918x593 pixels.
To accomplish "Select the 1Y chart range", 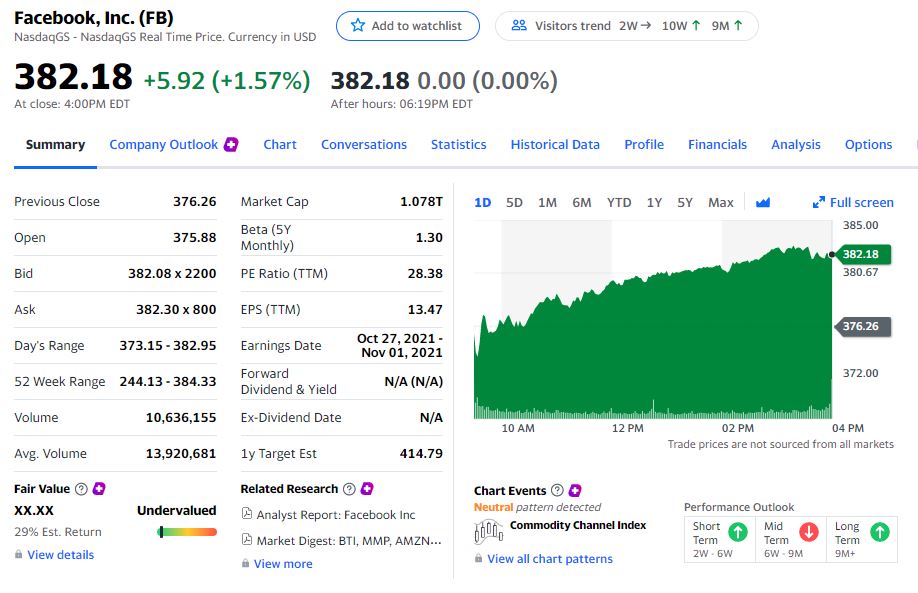I will [x=654, y=203].
